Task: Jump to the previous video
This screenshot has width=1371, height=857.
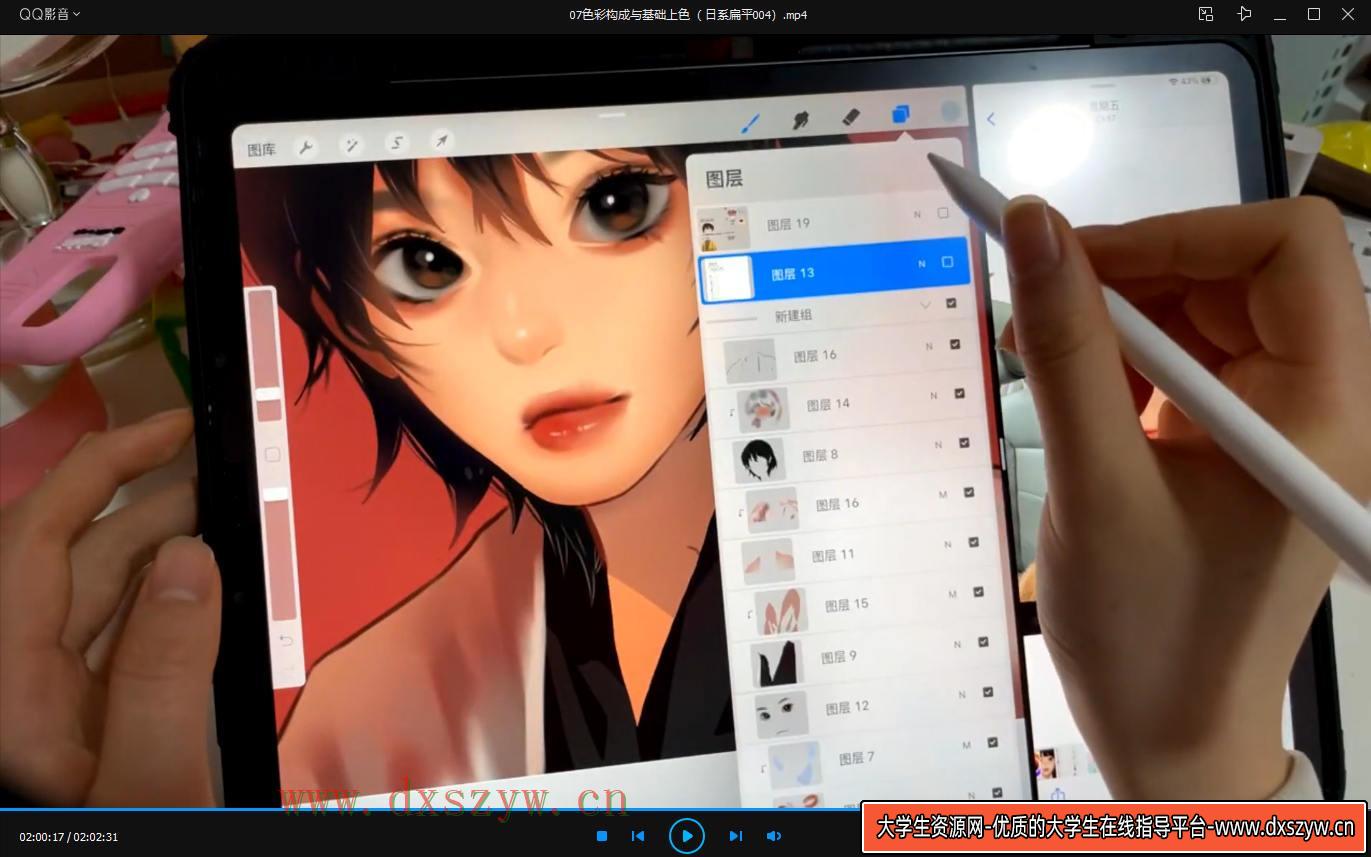Action: 638,836
